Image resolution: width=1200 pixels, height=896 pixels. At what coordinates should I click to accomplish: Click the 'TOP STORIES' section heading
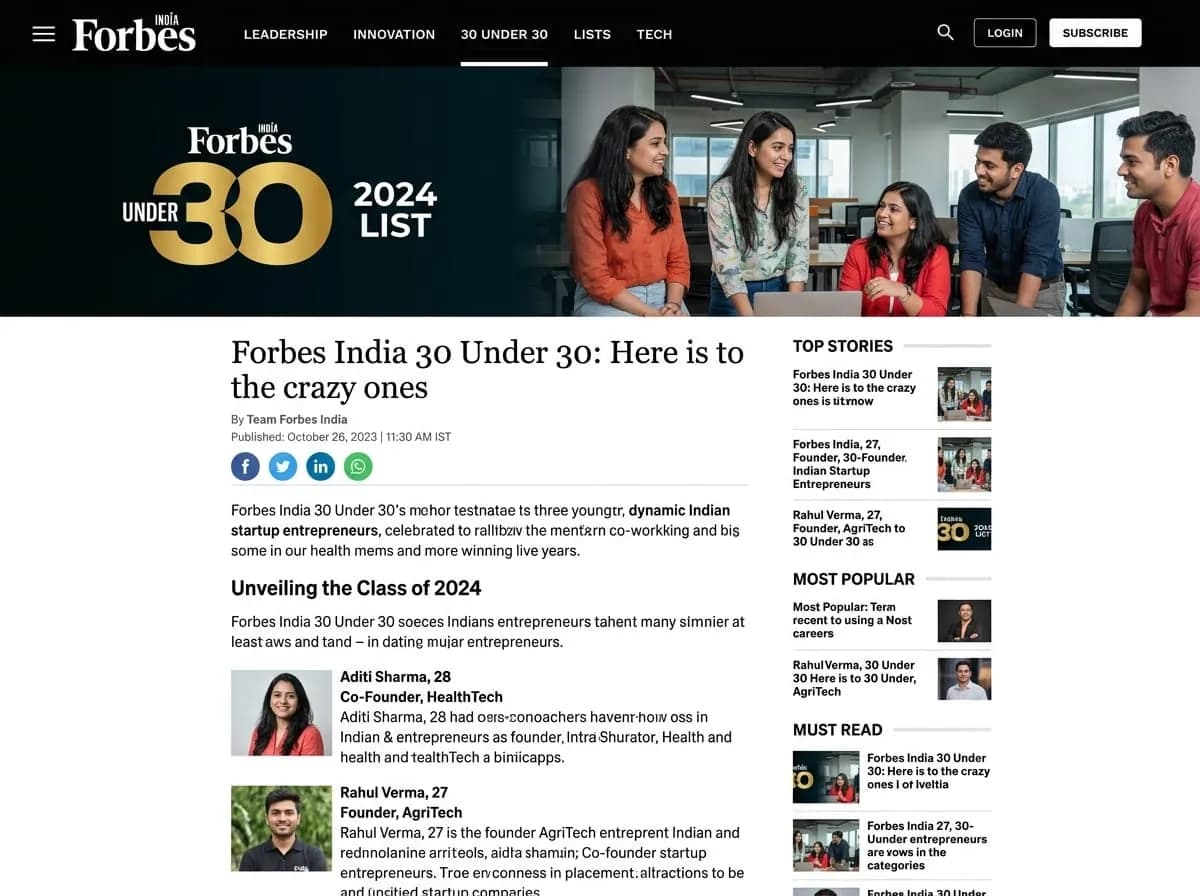[843, 346]
